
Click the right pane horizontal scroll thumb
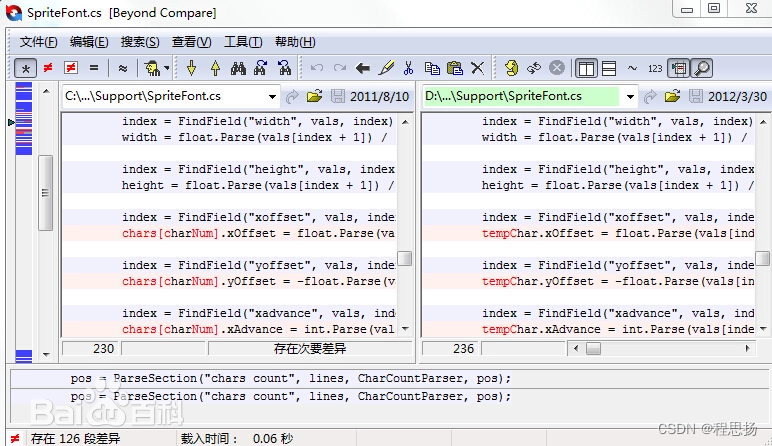(593, 349)
